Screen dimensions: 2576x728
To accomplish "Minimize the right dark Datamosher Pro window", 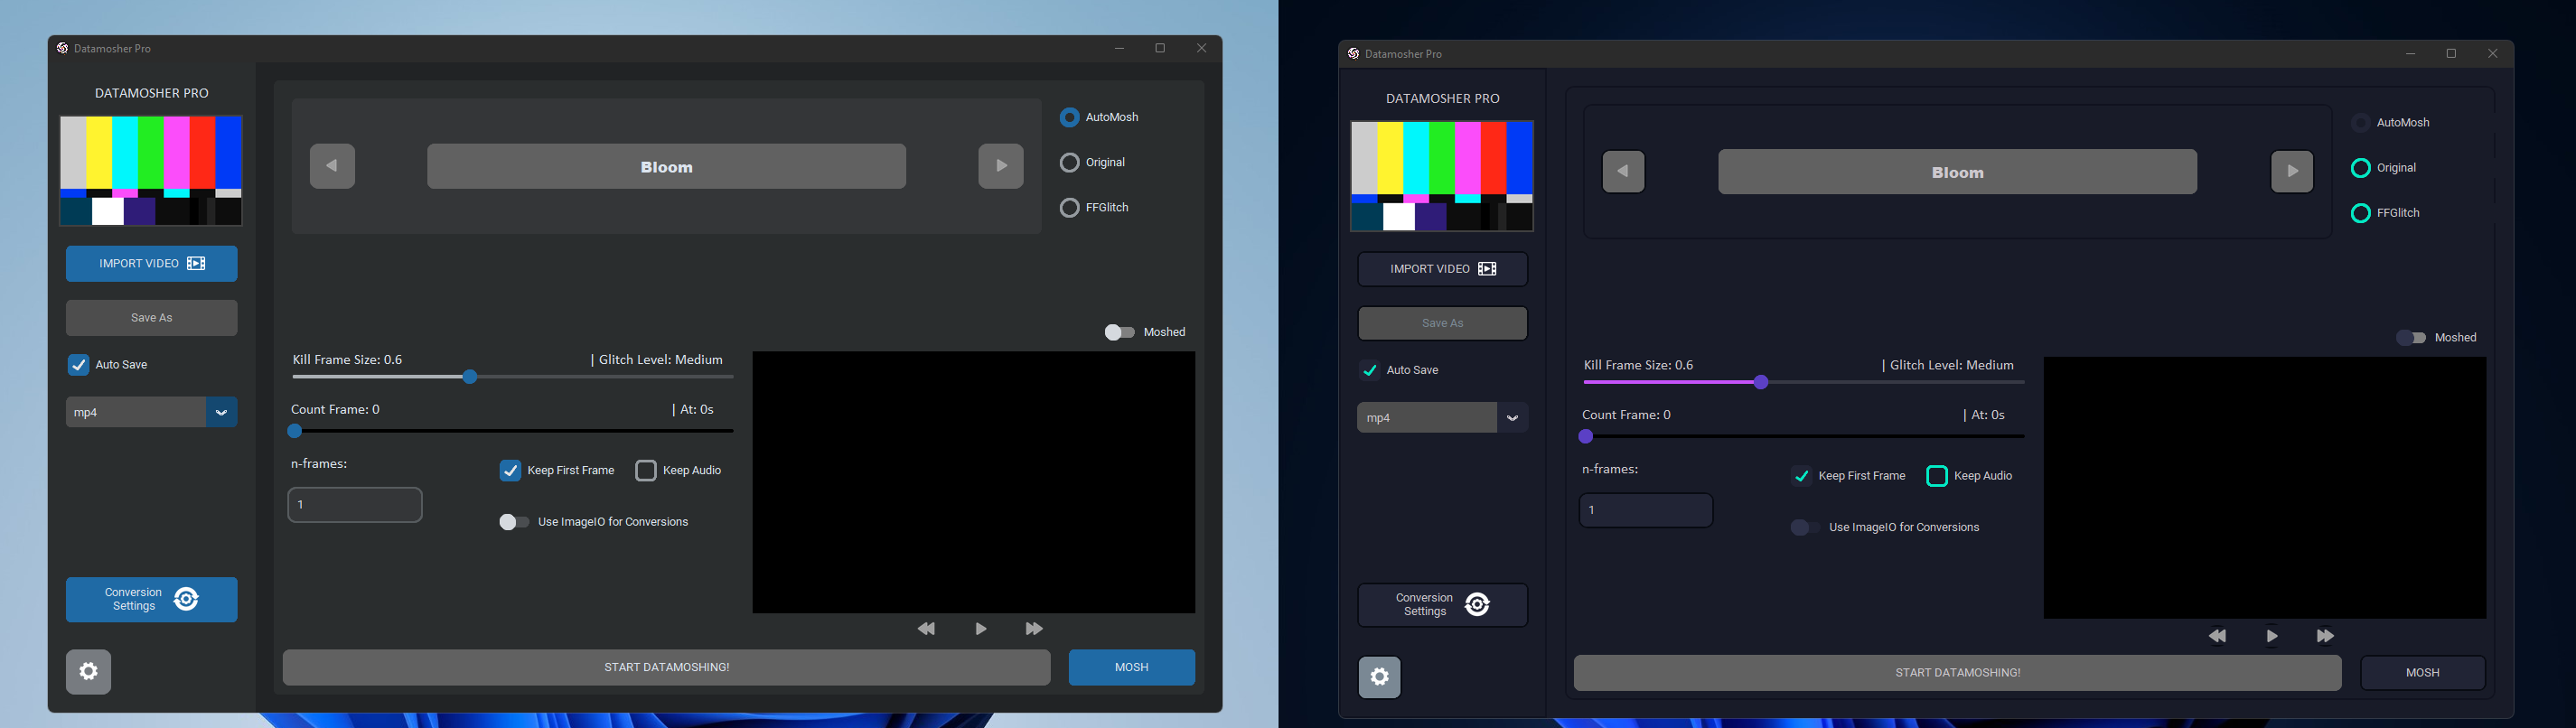I will coord(2410,54).
